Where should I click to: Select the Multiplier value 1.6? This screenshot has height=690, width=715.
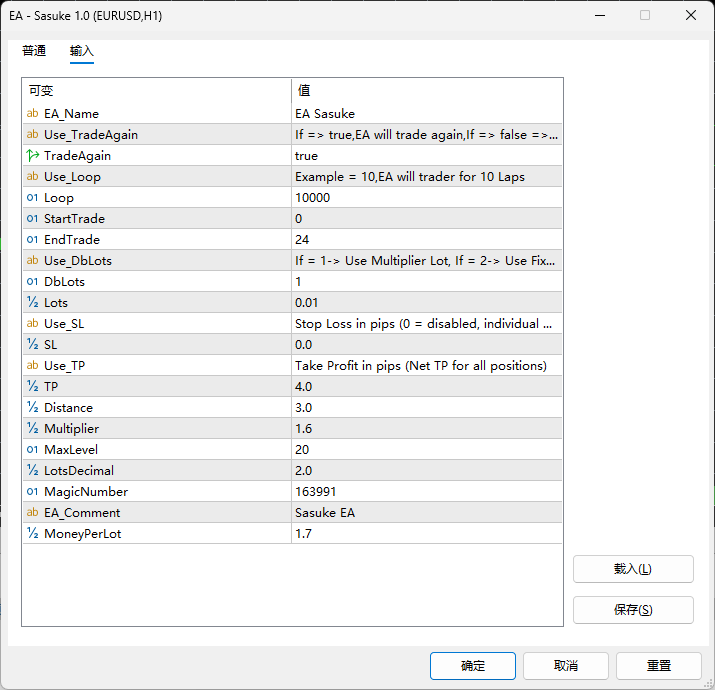(303, 428)
